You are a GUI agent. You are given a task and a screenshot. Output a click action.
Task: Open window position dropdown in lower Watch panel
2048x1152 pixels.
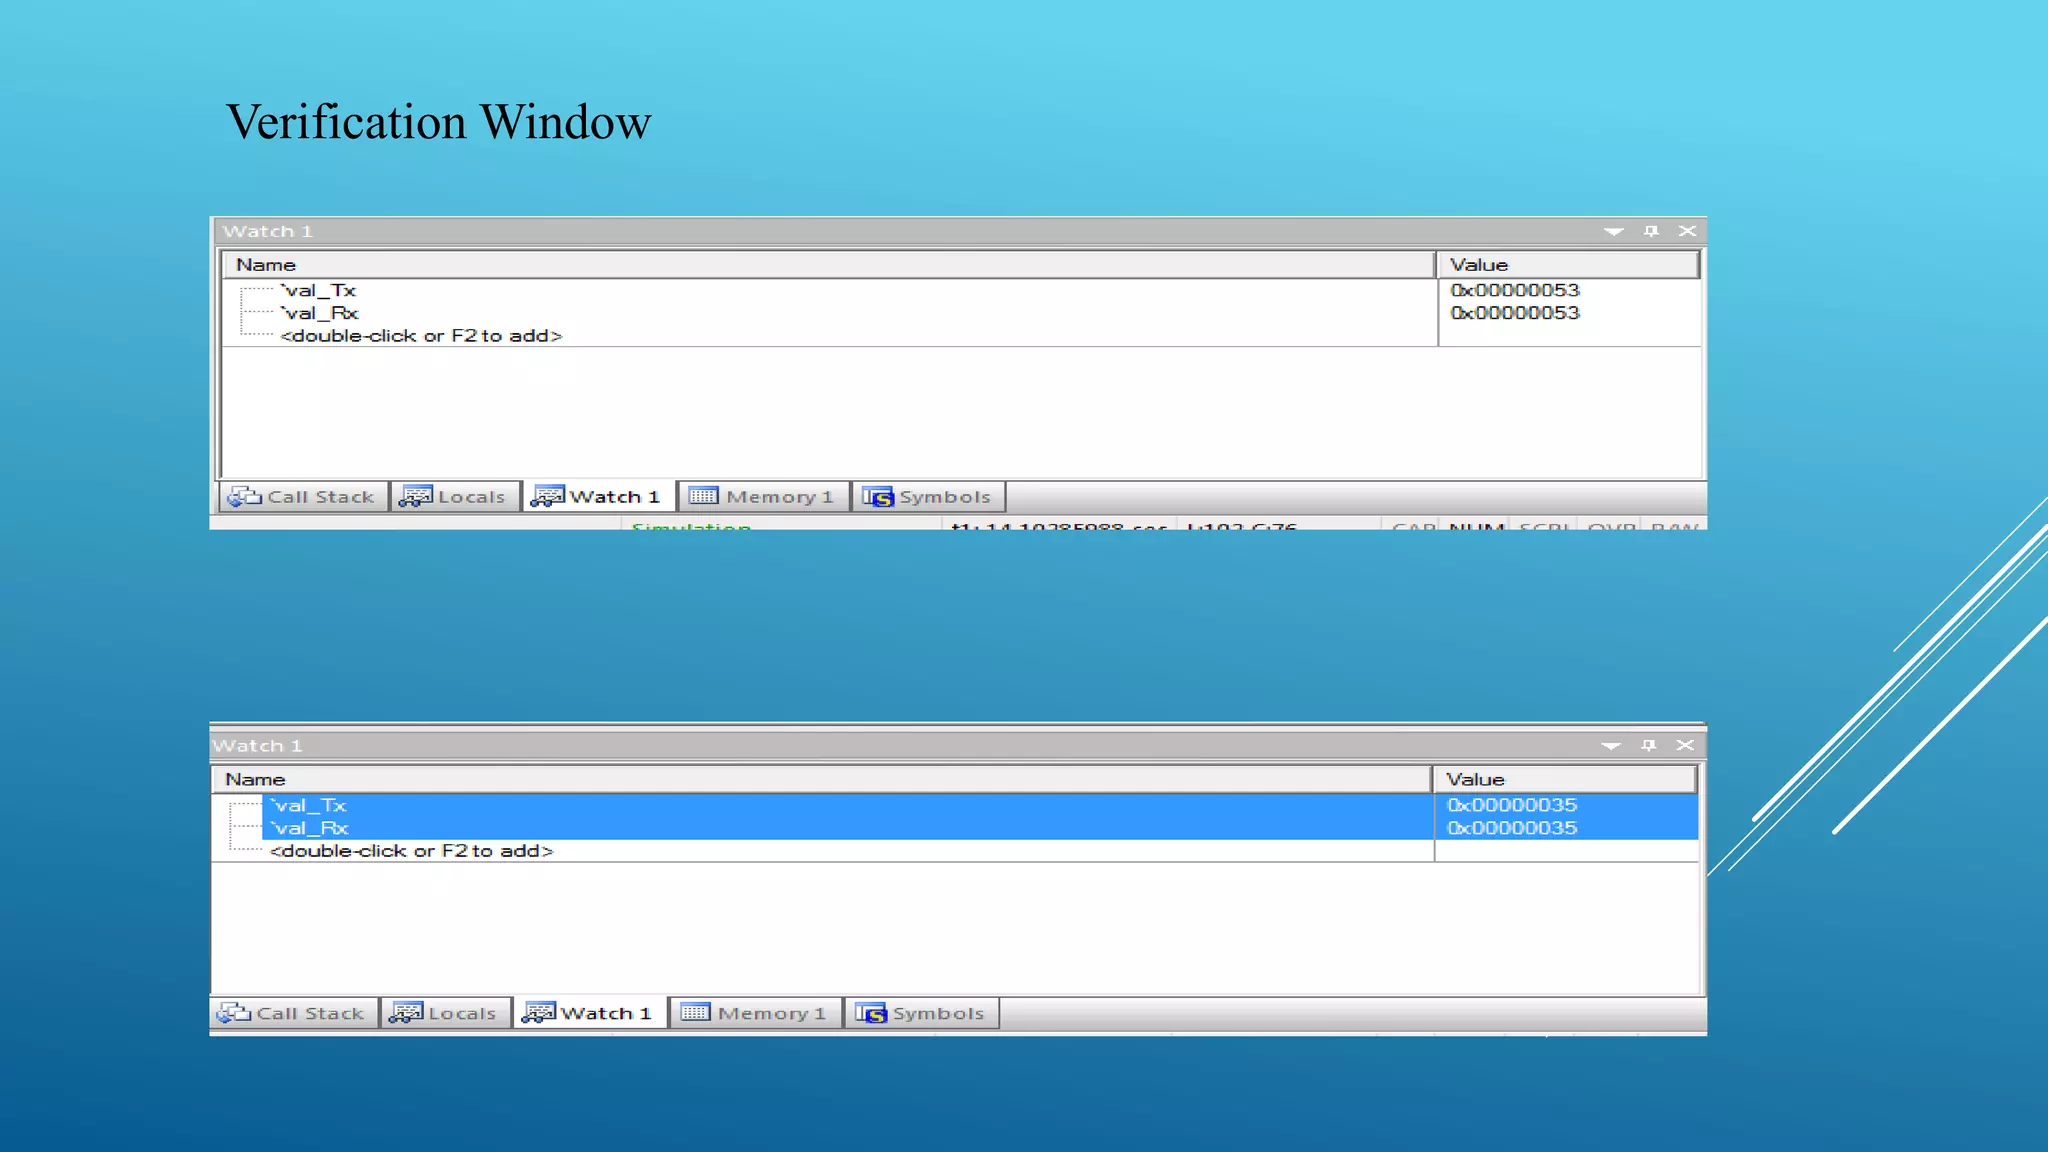[1610, 746]
